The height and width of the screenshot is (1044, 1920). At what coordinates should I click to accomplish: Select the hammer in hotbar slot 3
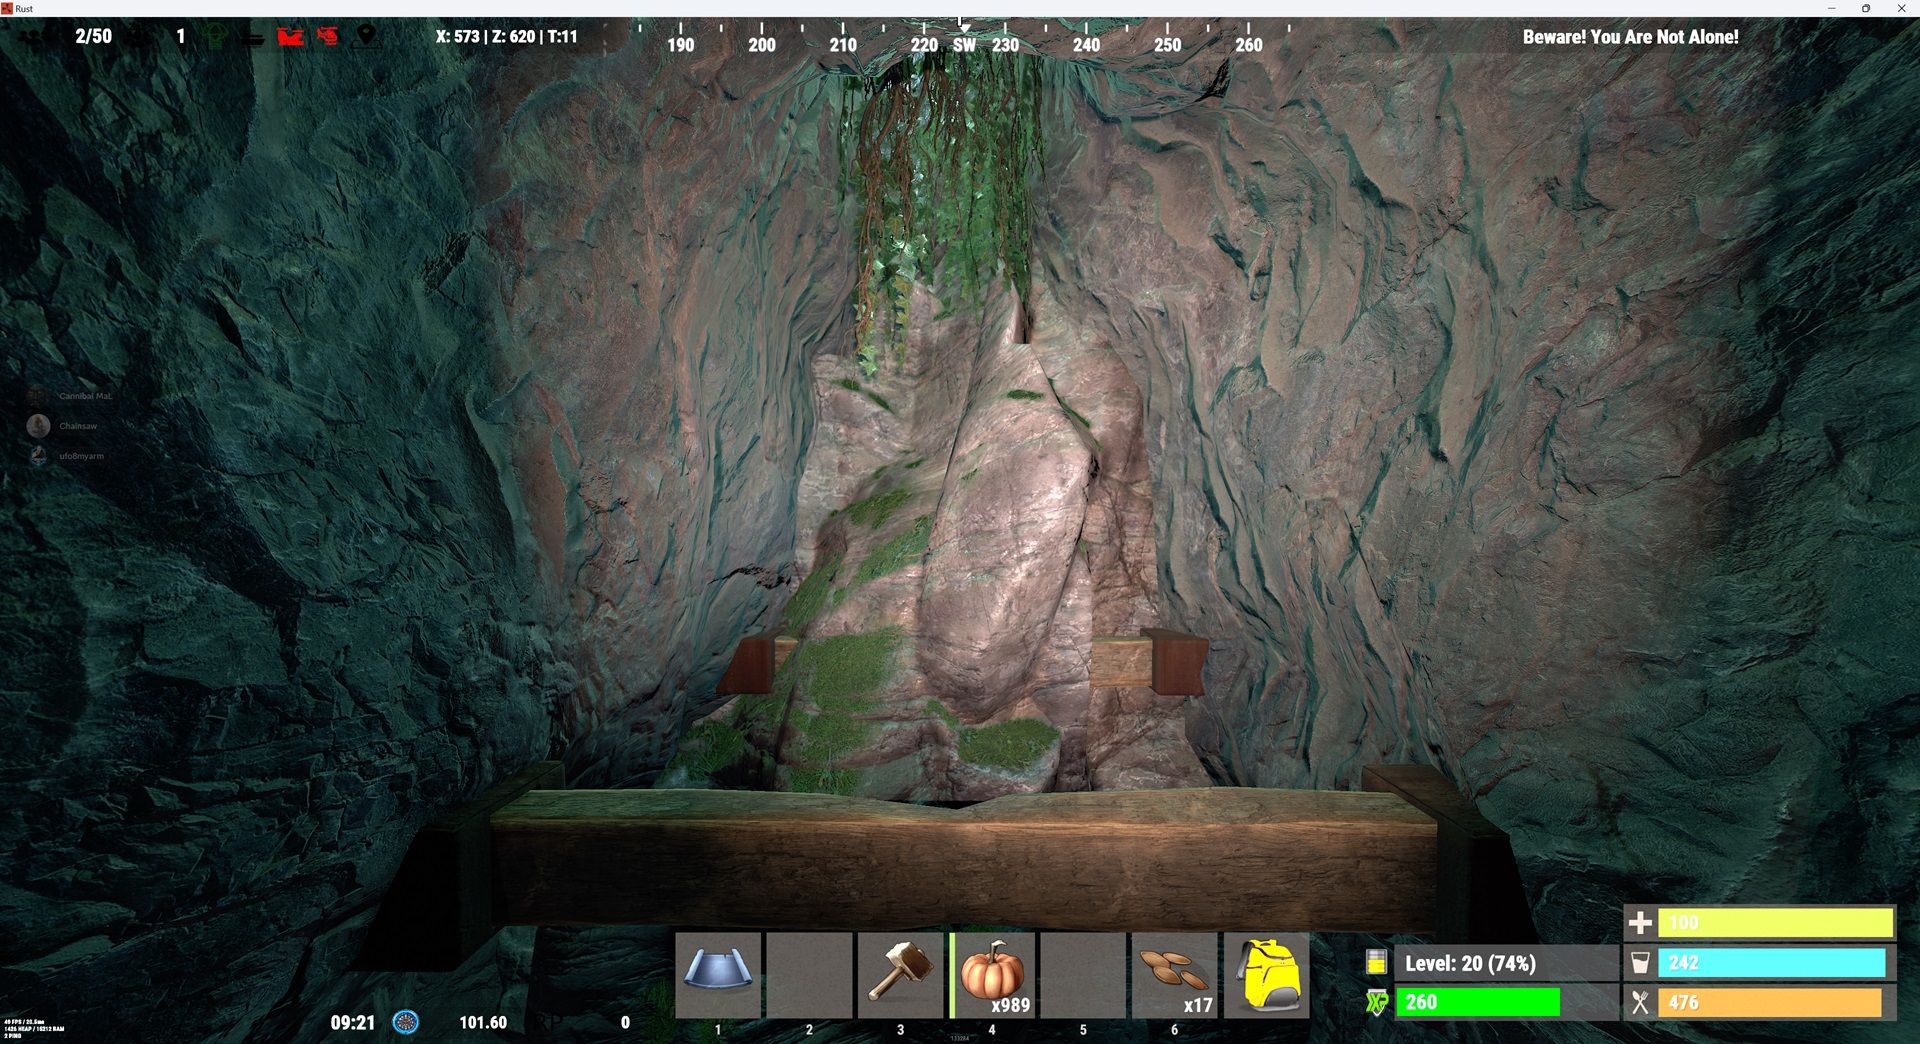coord(900,975)
